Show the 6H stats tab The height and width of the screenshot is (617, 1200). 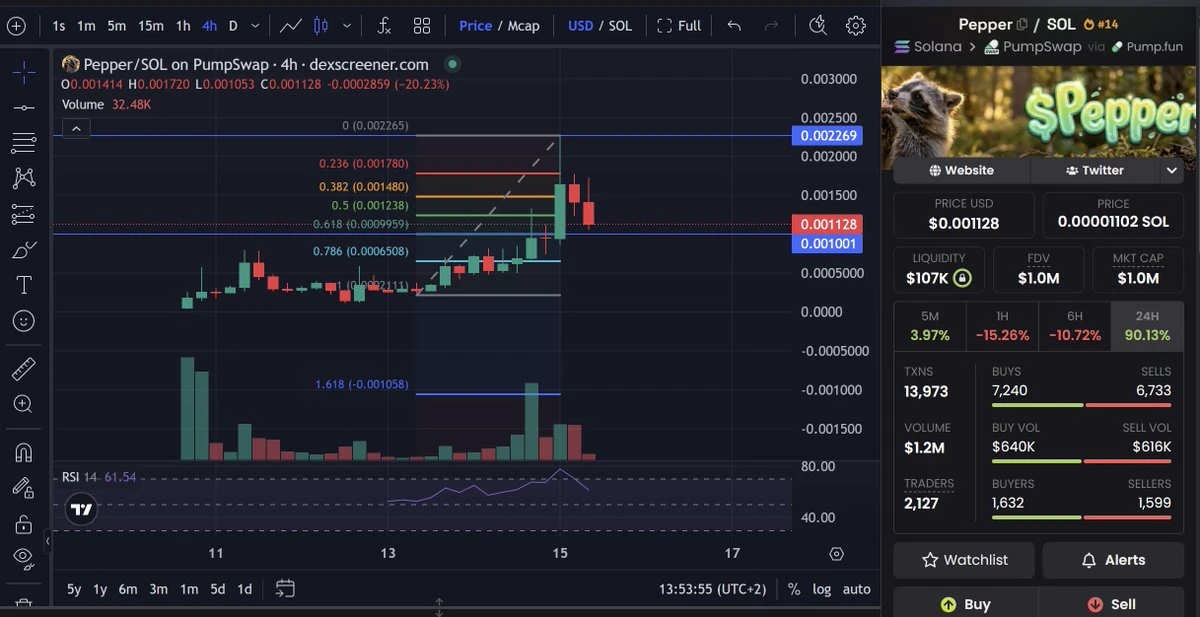click(1075, 327)
